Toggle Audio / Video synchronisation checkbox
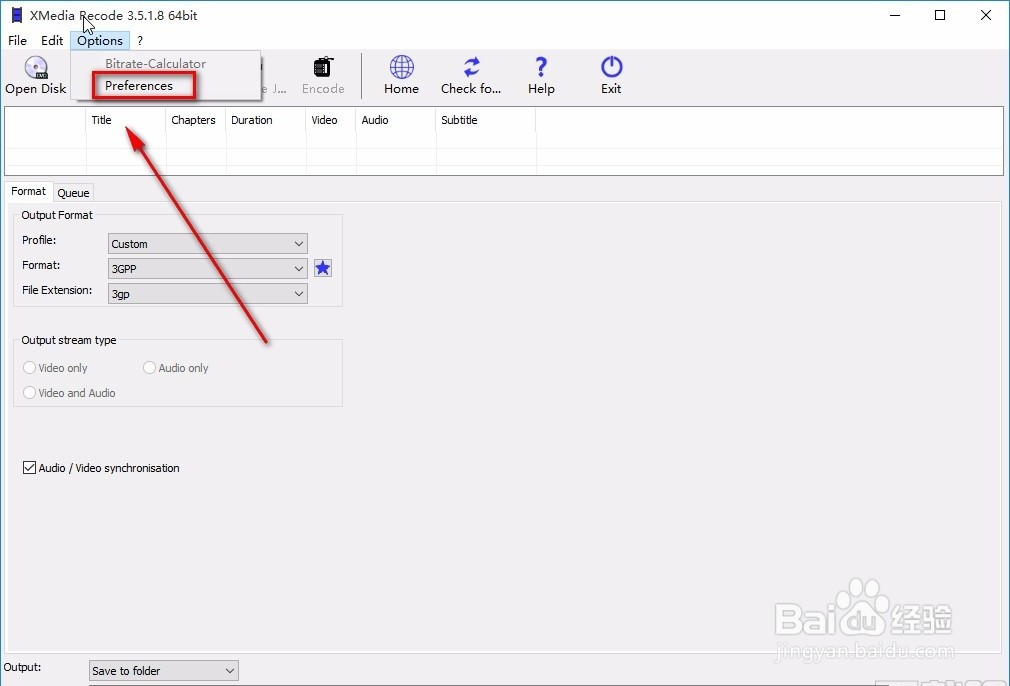The height and width of the screenshot is (686, 1010). (x=29, y=468)
